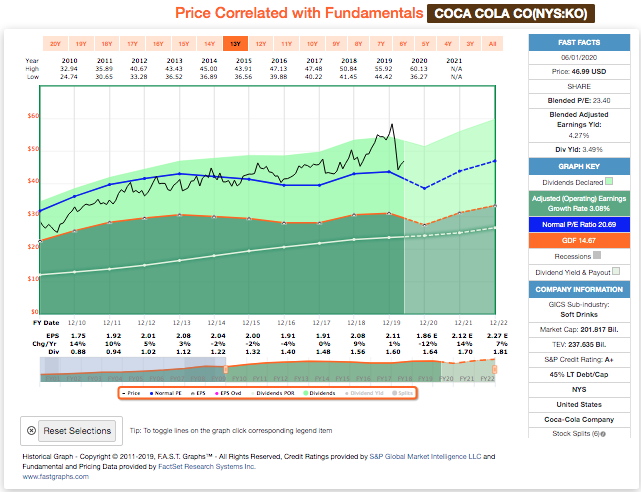Toggle the EPS Ovd legend item
The height and width of the screenshot is (492, 641).
click(x=228, y=393)
